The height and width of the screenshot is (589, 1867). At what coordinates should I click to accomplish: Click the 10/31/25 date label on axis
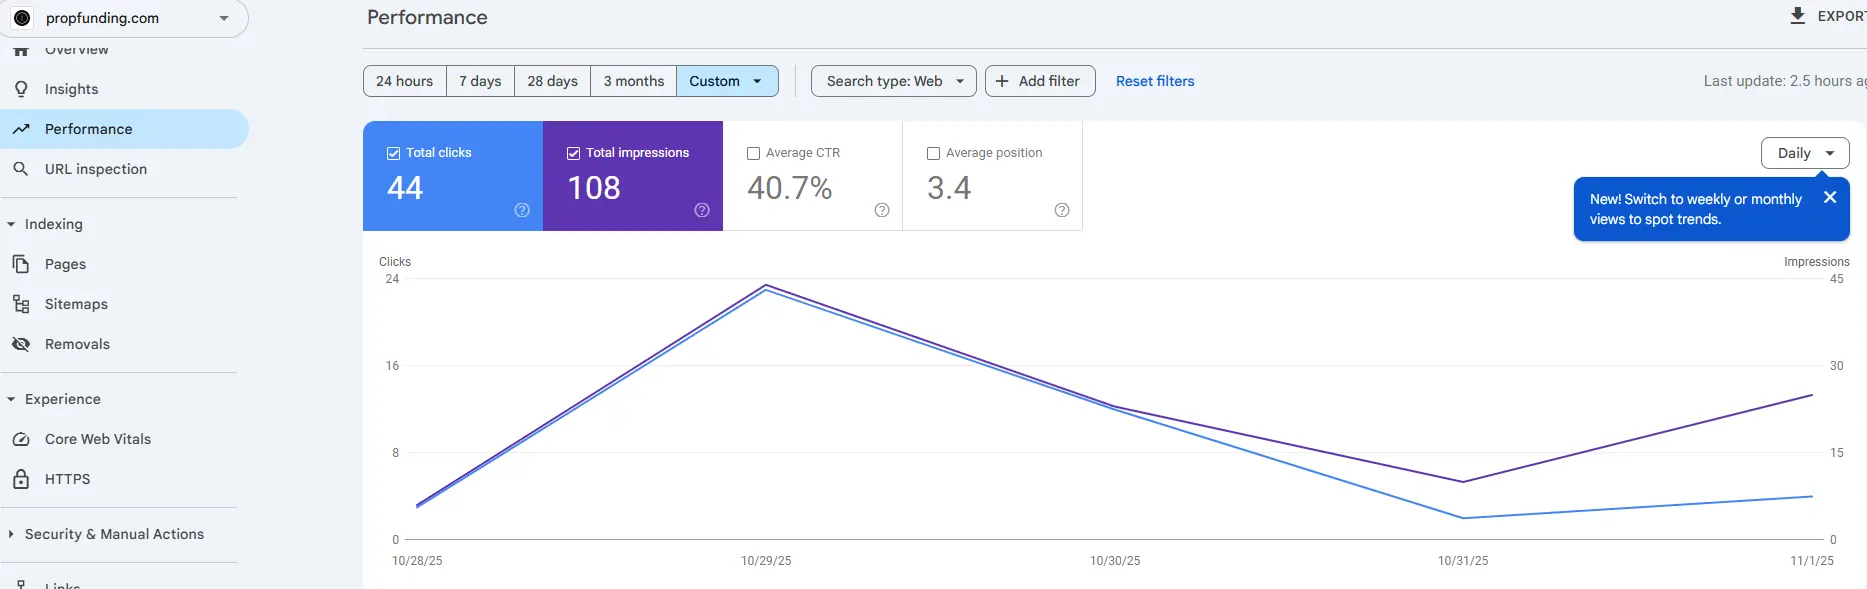1463,561
